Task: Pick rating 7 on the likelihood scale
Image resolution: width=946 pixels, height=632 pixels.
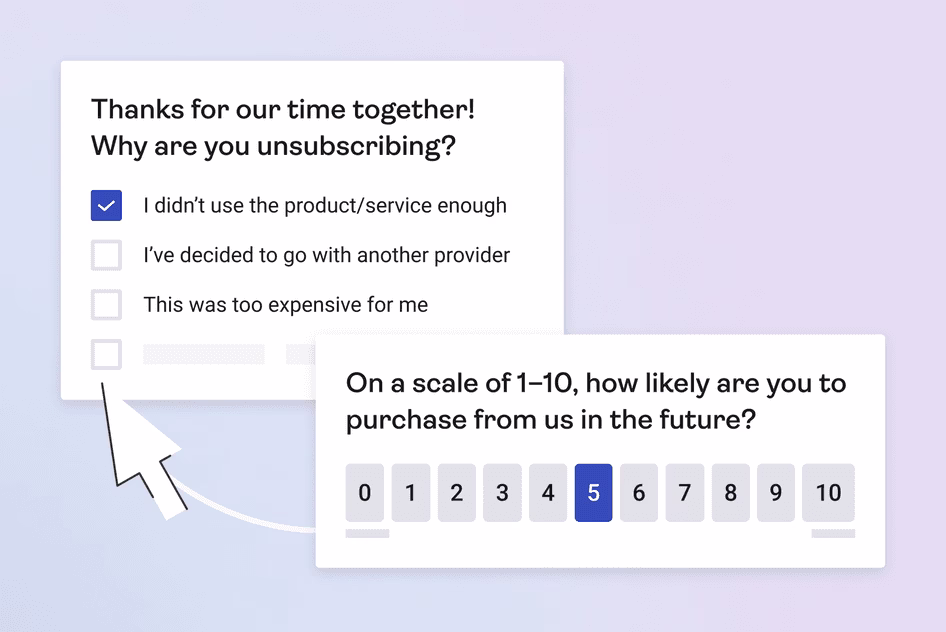Action: coord(684,493)
